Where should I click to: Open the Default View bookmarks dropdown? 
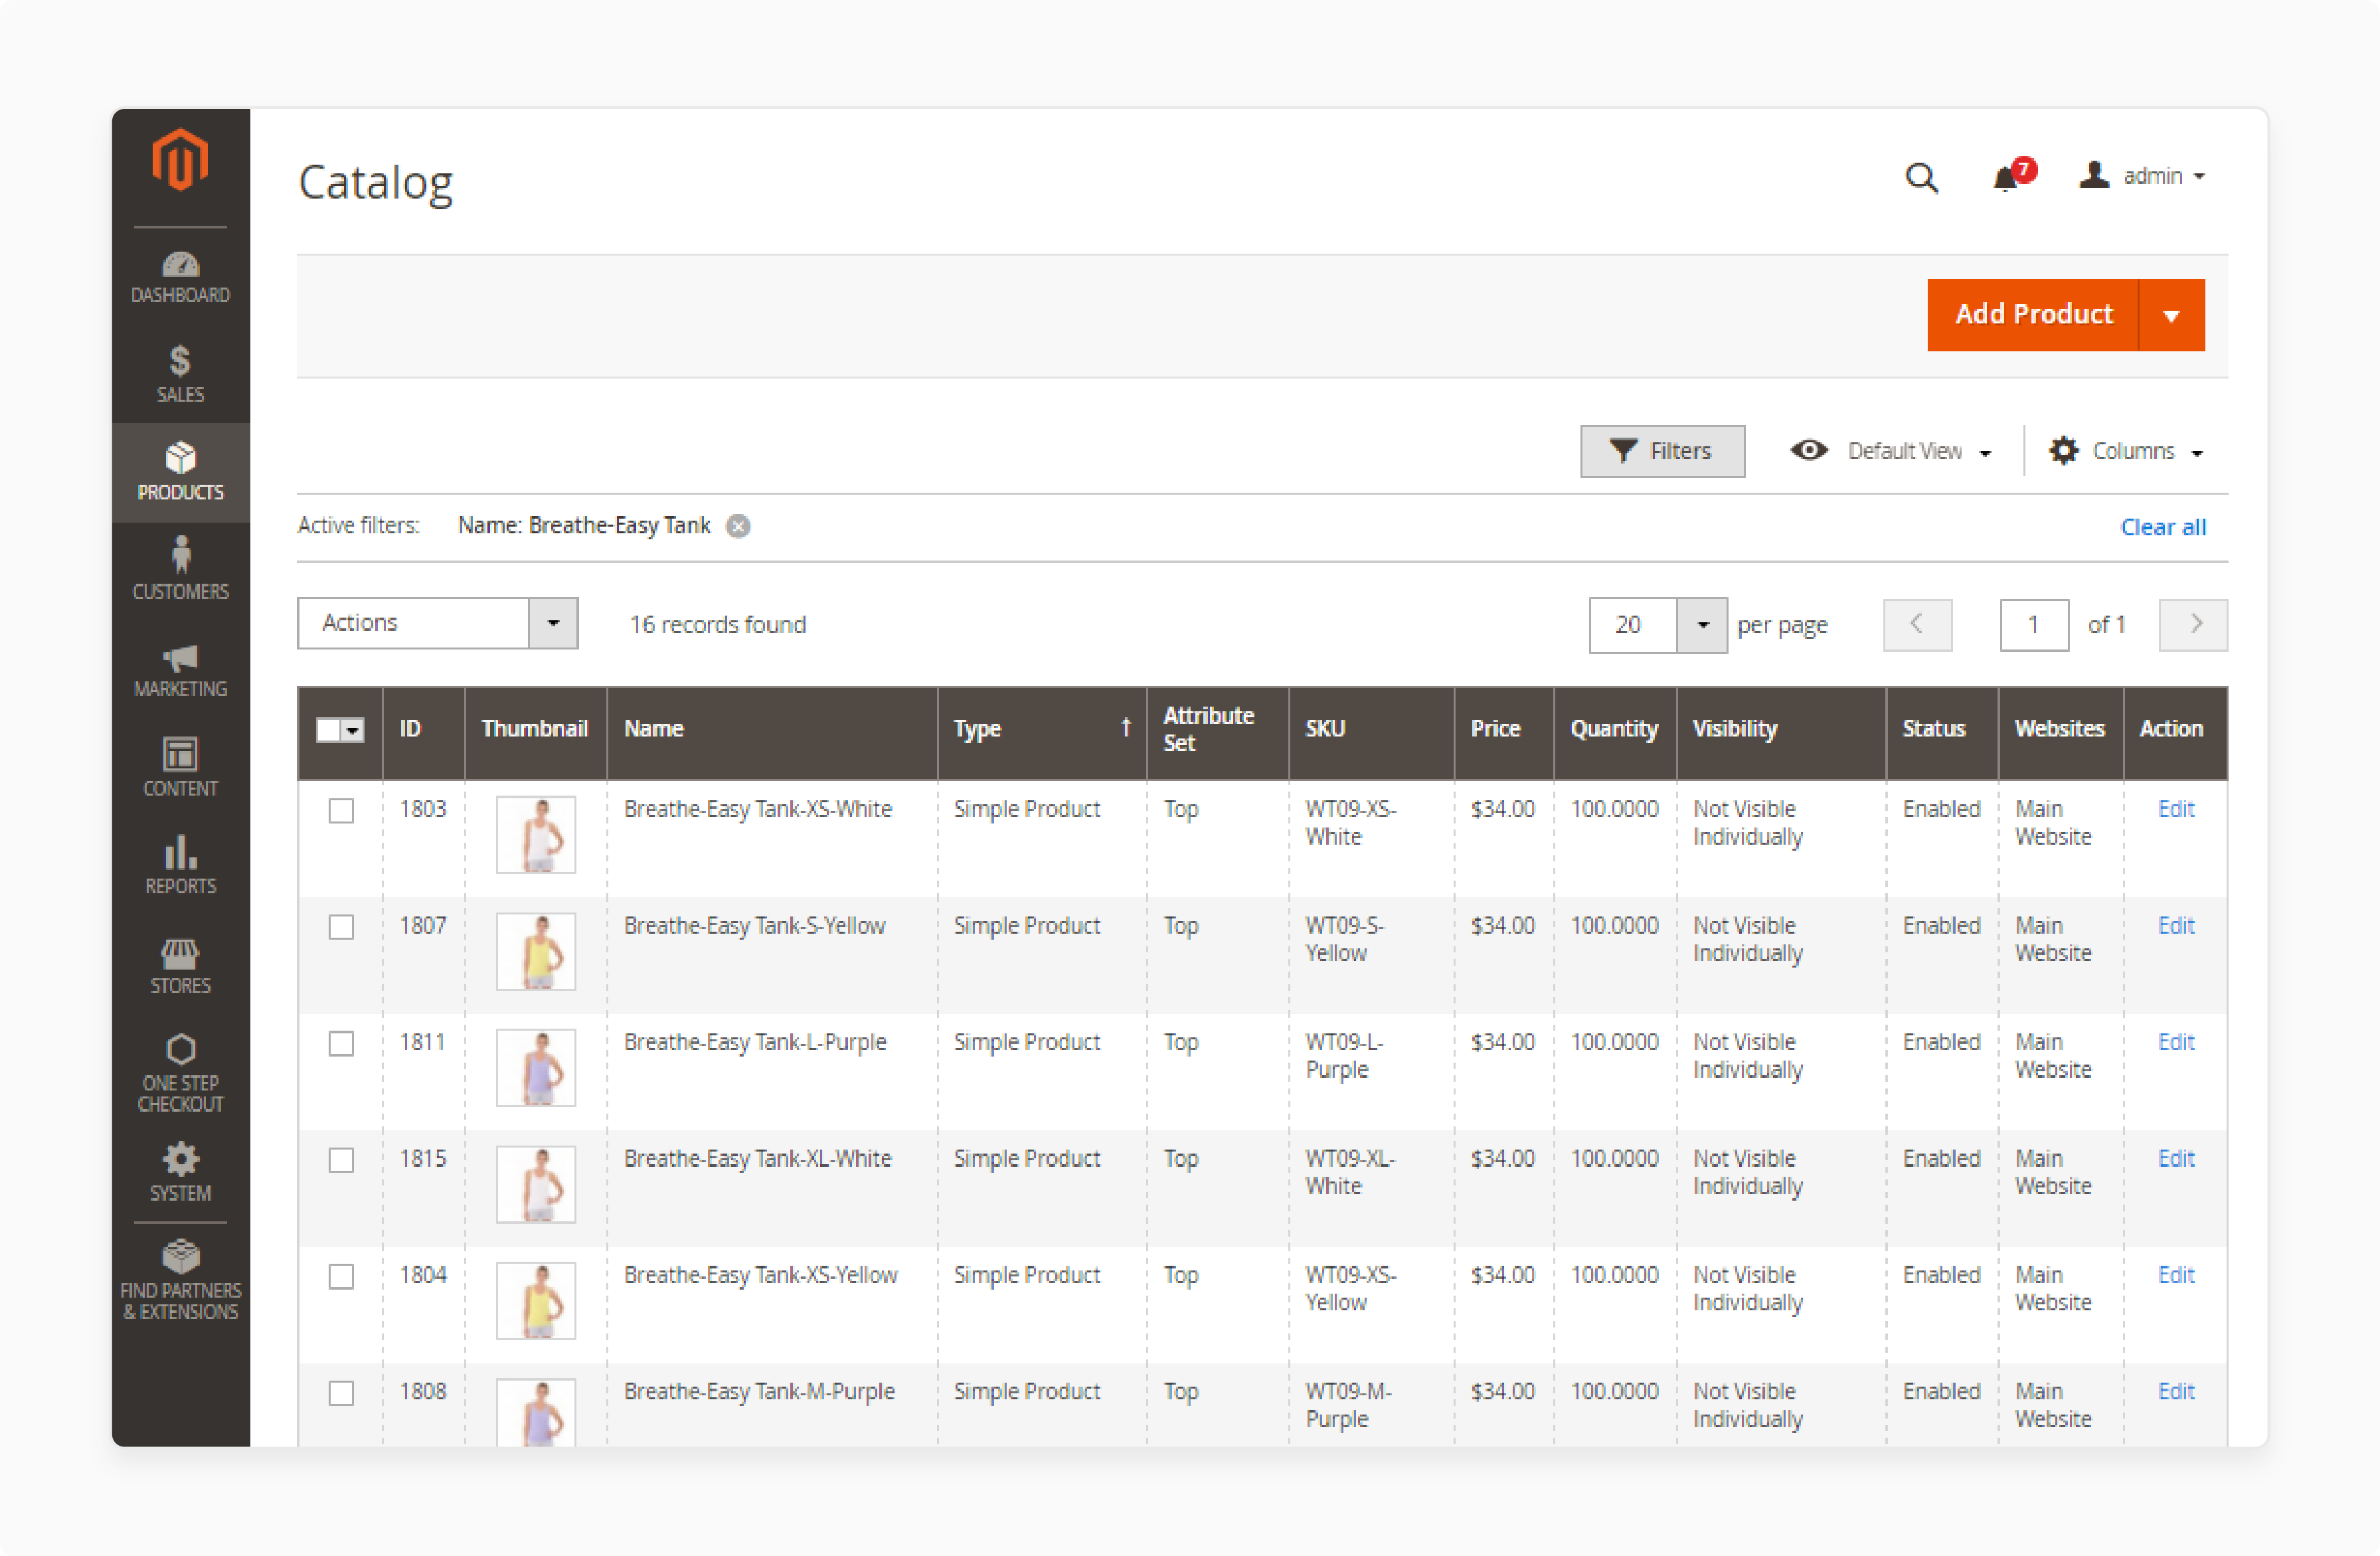1891,451
